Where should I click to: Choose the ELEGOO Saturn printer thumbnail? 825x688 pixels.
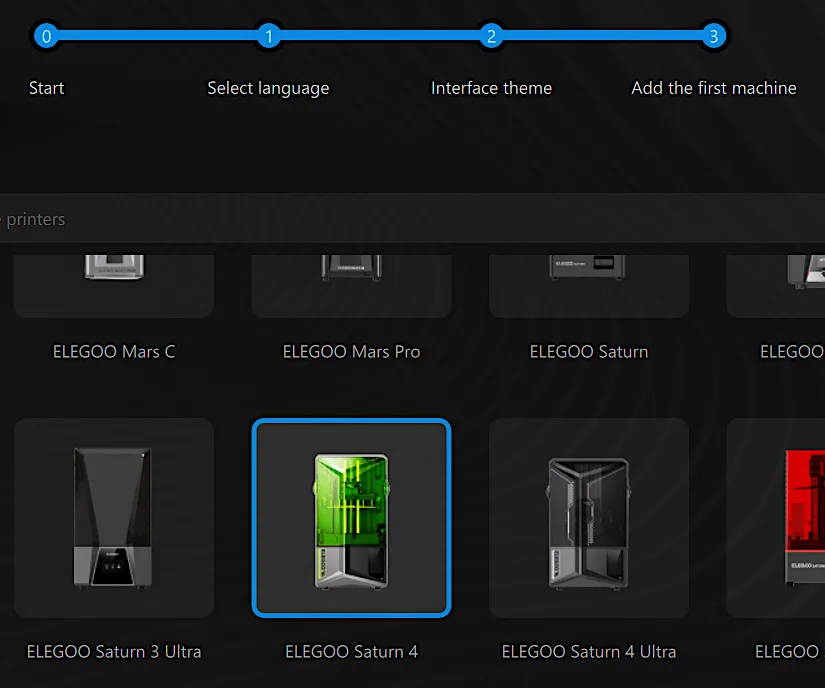click(x=589, y=286)
